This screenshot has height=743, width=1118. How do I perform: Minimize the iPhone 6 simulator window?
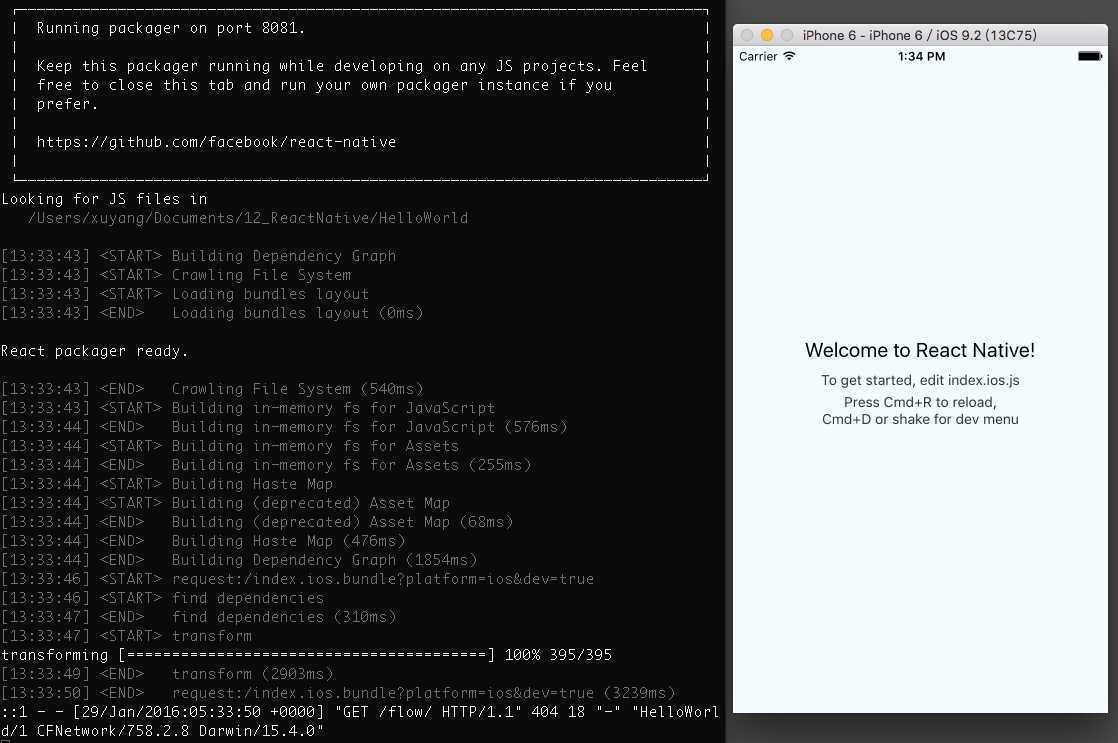767,35
